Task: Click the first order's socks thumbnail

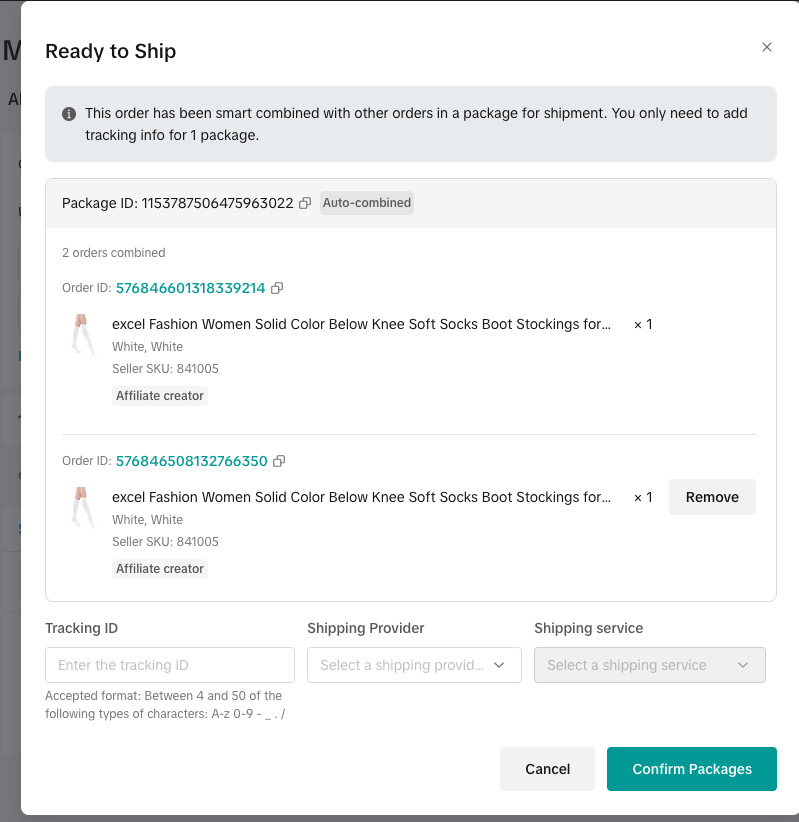Action: coord(81,335)
